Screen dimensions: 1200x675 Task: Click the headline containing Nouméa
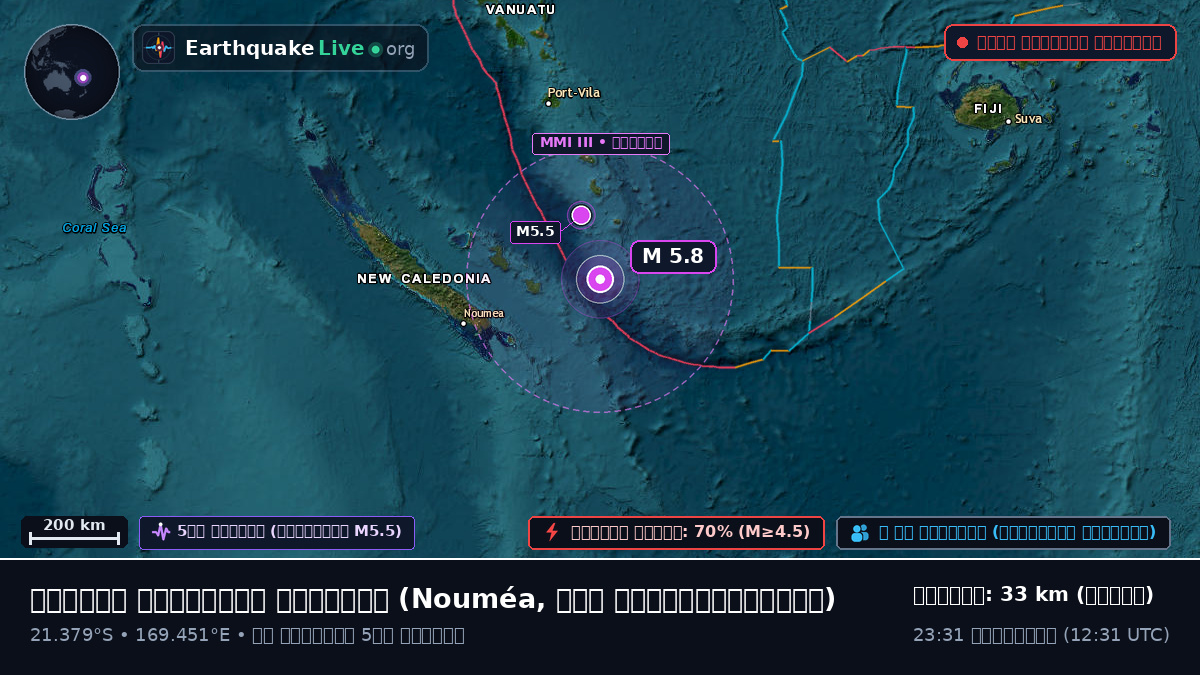point(433,600)
